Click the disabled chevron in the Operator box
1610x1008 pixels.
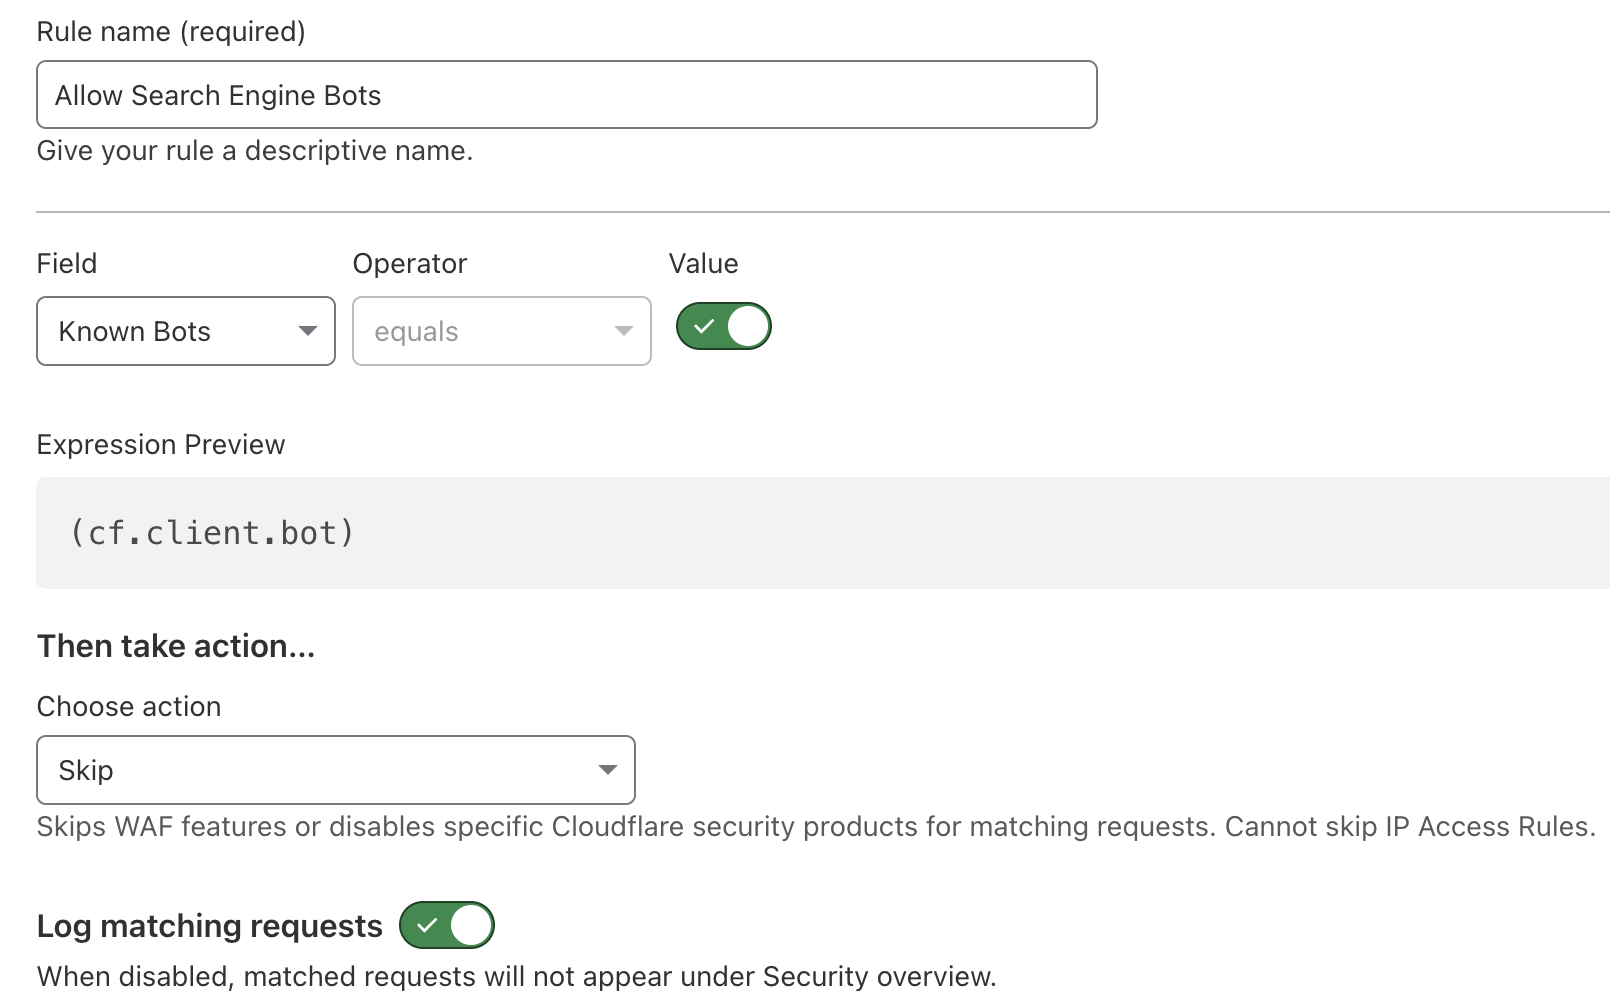pos(623,331)
